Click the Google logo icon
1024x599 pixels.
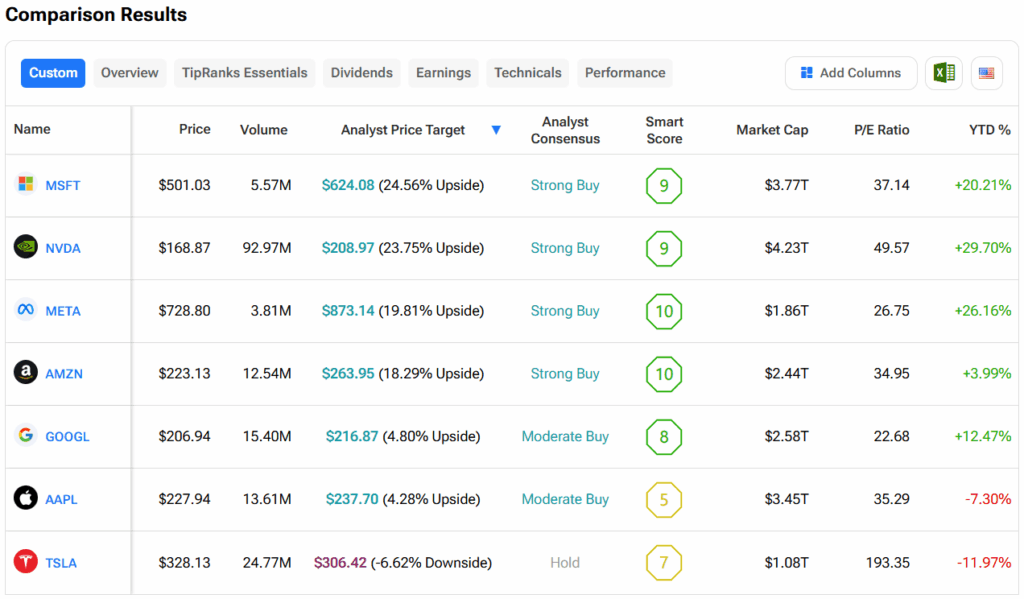pyautogui.click(x=26, y=436)
